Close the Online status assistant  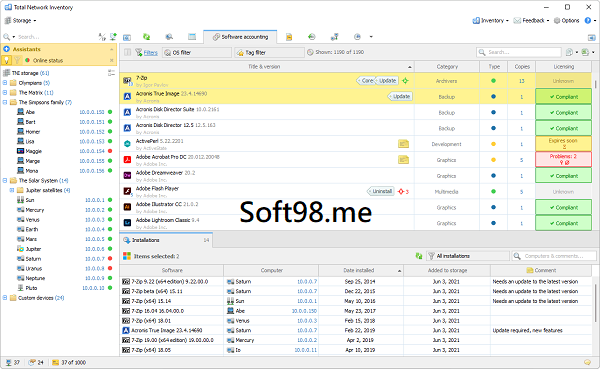click(111, 60)
